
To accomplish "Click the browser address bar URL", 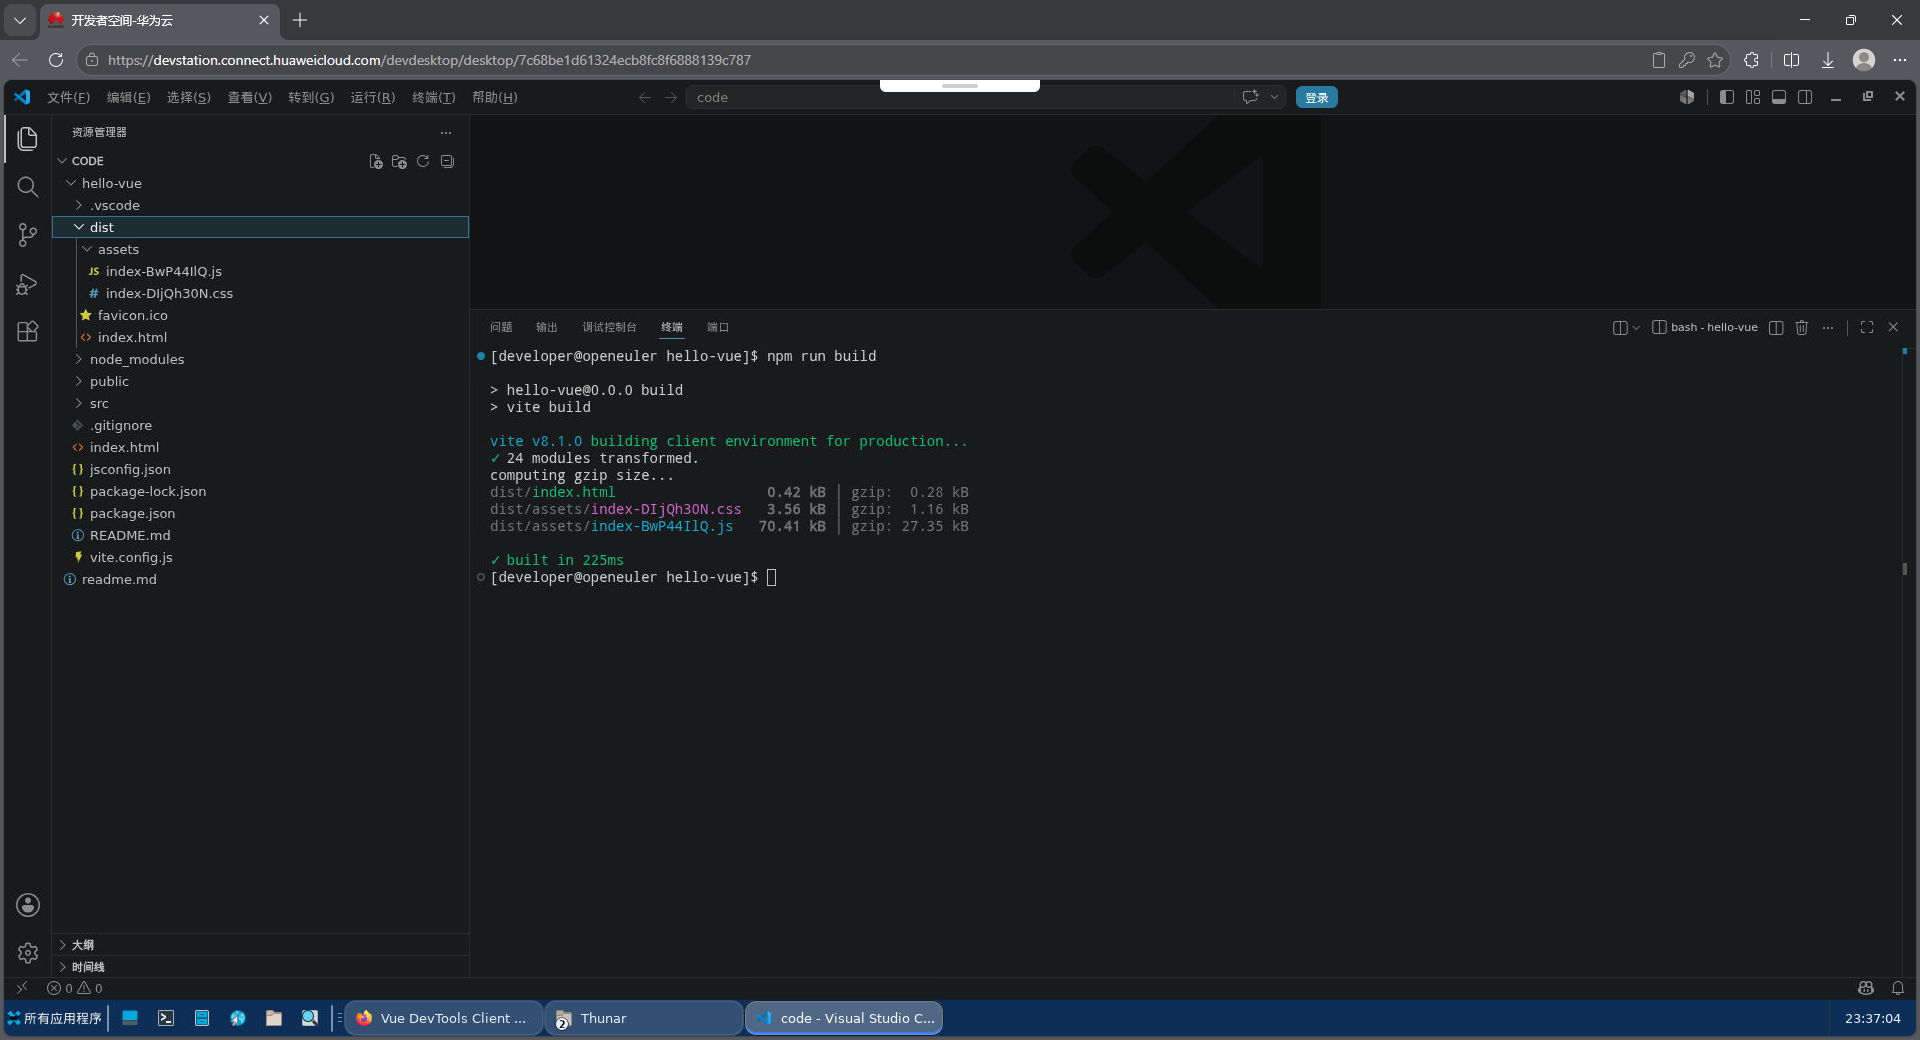I will click(429, 60).
